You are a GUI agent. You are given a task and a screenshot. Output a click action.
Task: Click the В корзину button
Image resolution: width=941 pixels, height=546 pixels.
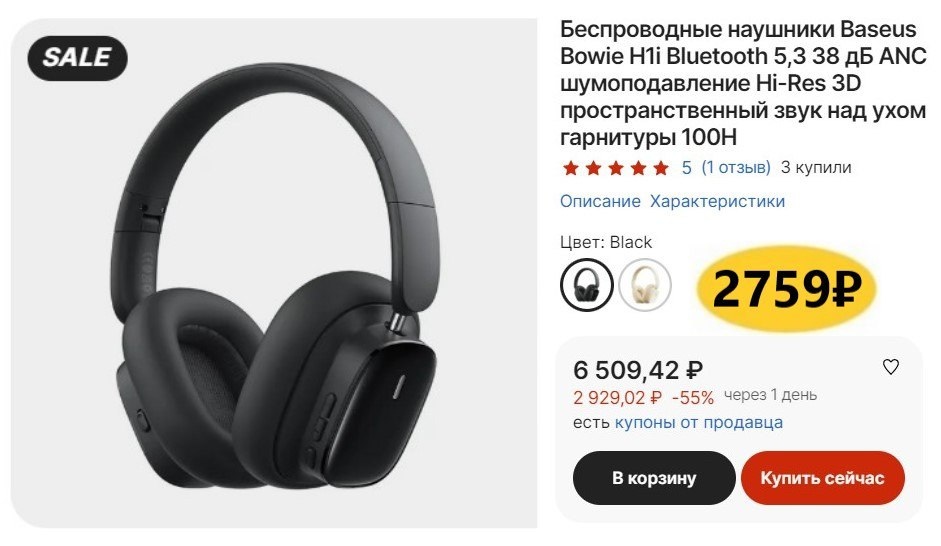coord(654,478)
